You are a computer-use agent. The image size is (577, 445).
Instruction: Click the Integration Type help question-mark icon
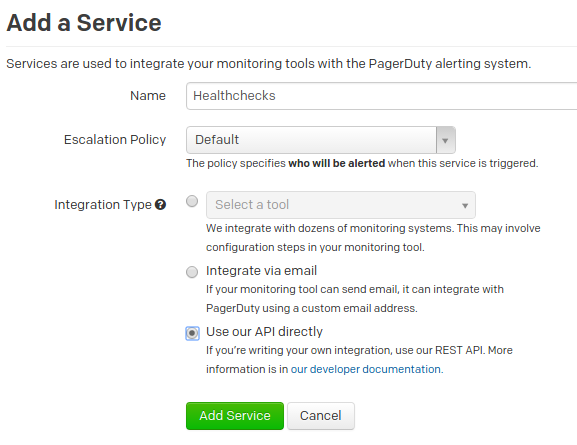(x=160, y=204)
